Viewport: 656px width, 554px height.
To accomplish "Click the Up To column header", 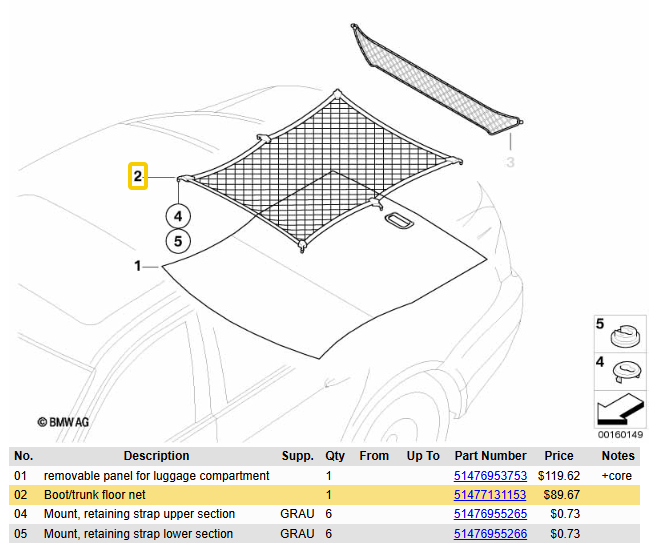I will click(x=423, y=456).
